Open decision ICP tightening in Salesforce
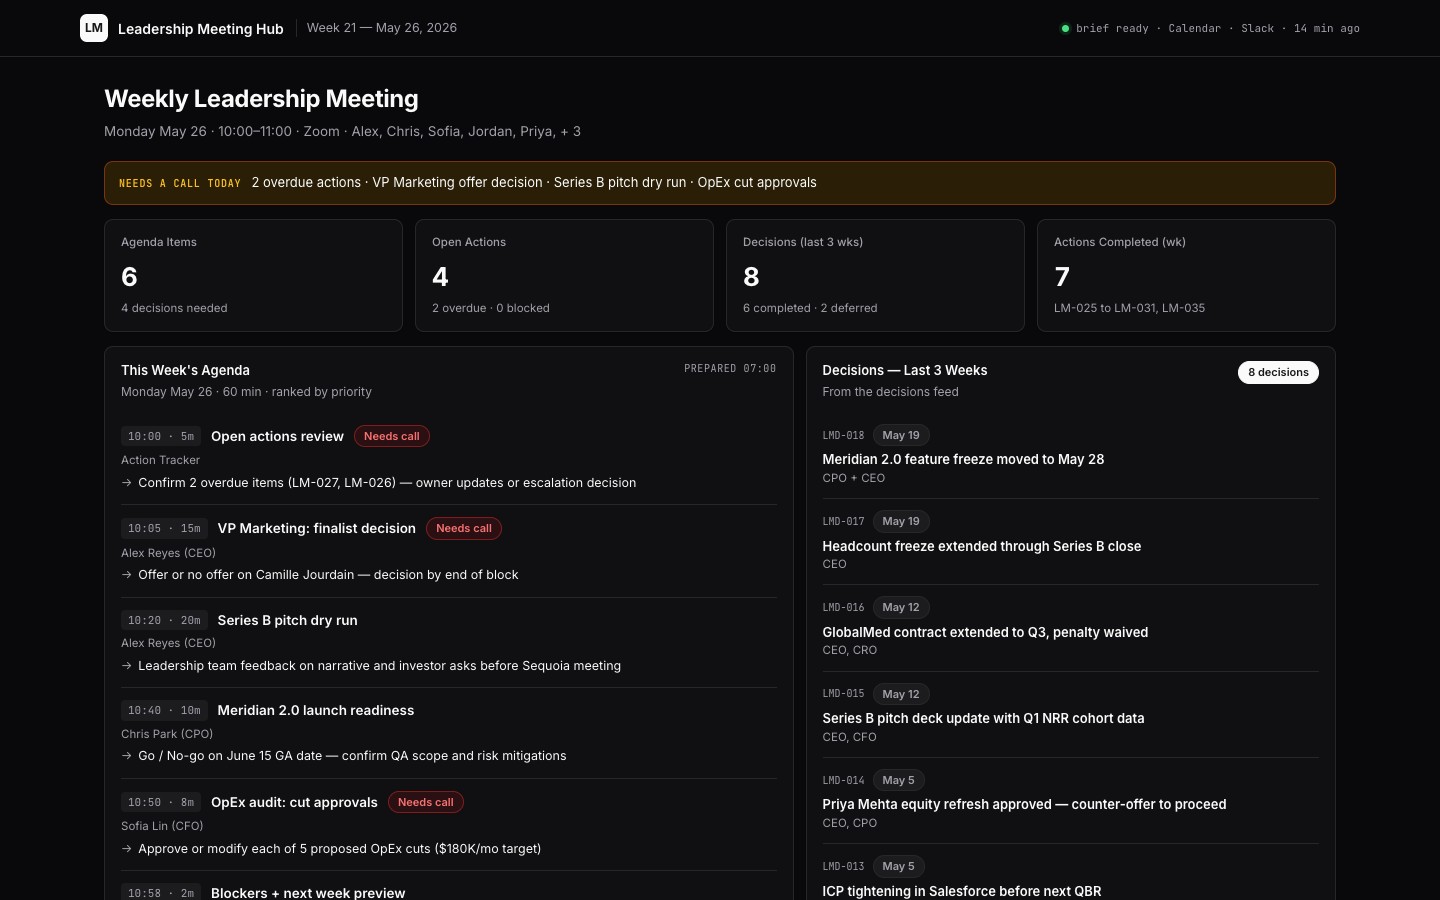1440x900 pixels. point(961,891)
